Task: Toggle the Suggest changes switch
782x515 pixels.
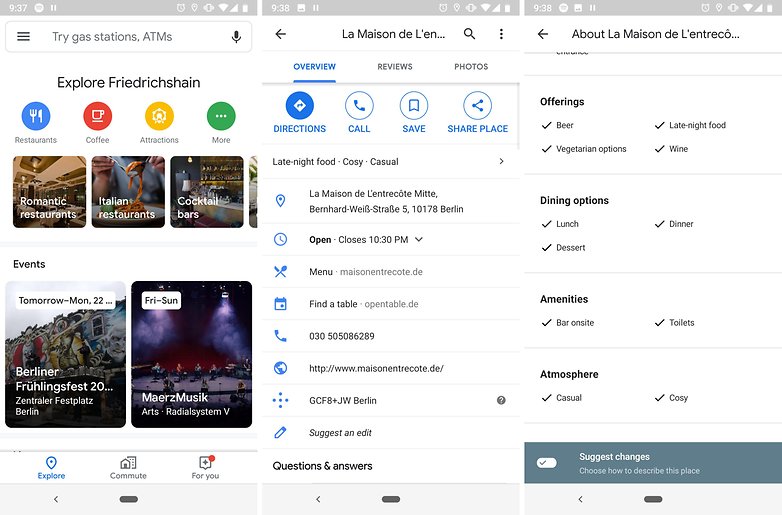Action: point(547,463)
